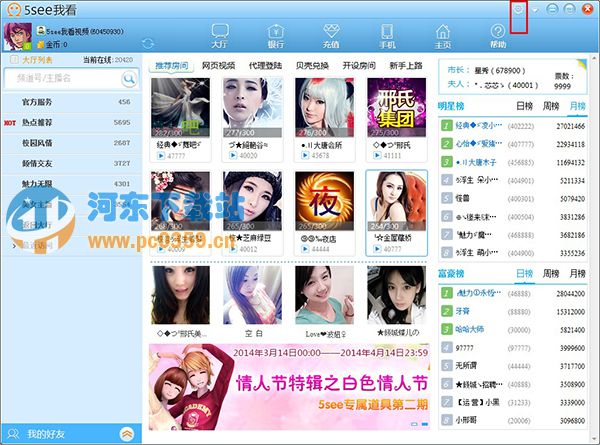This screenshot has width=600, height=445.
Task: Open host photo labeled ★倾城蝶儿
Action: pos(396,295)
